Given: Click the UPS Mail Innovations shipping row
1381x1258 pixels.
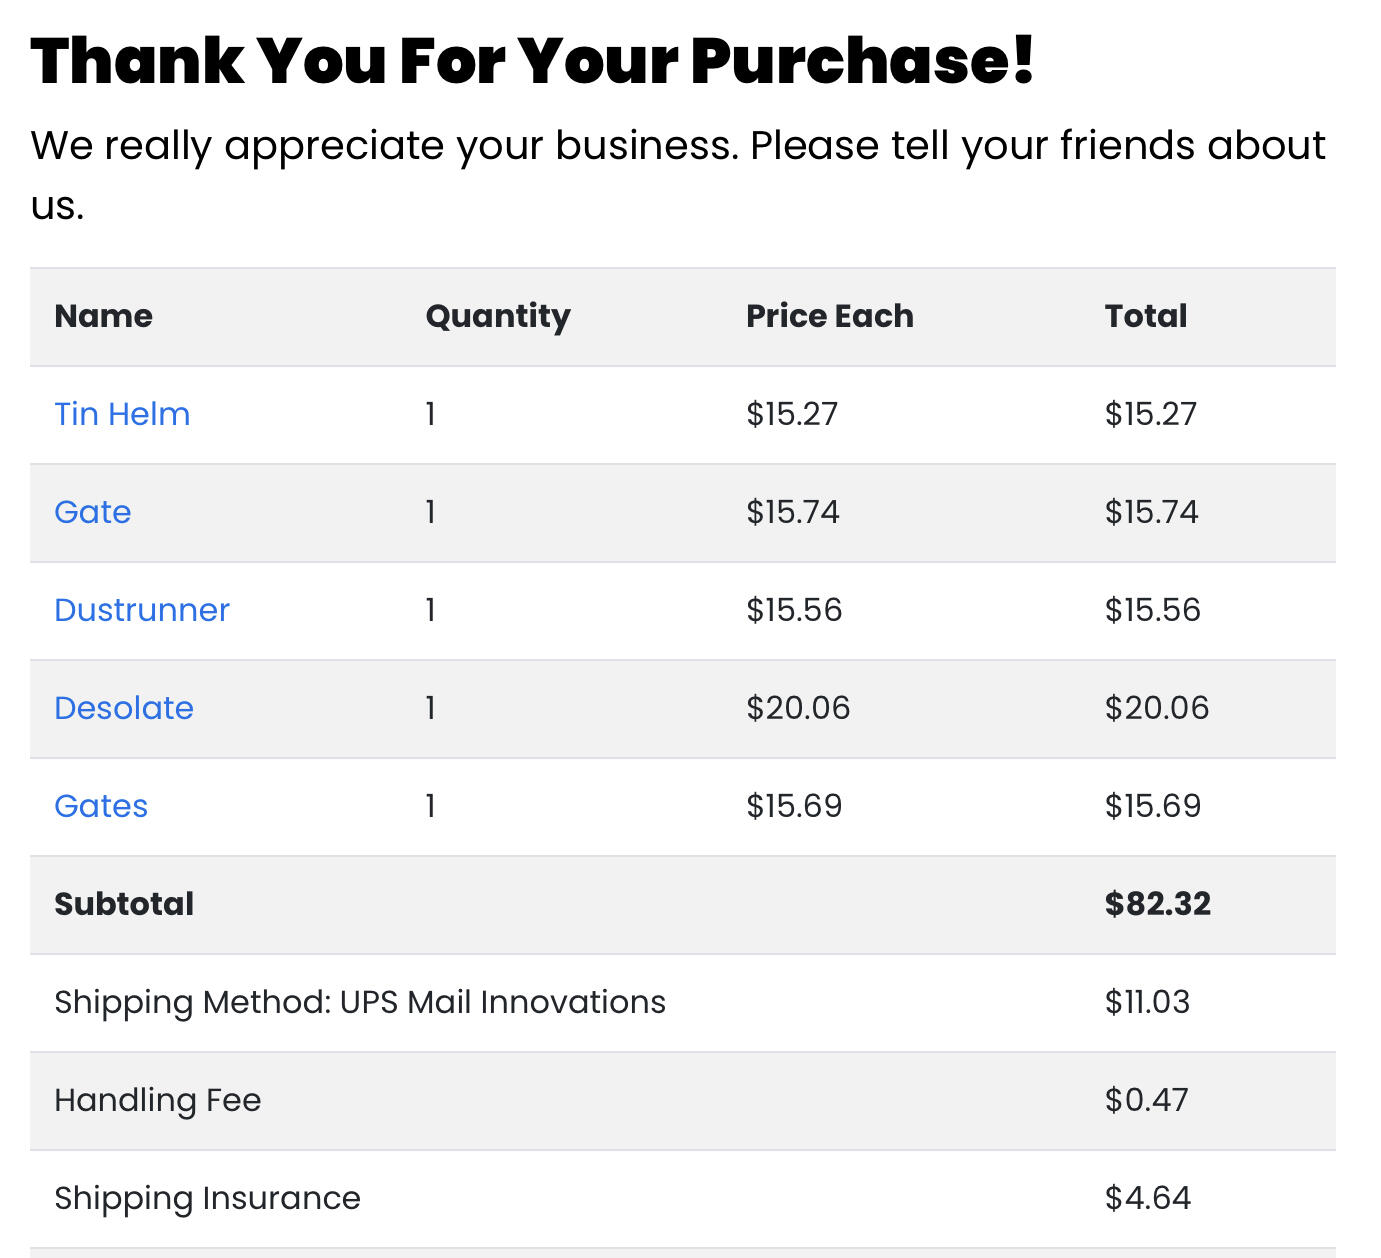Looking at the screenshot, I should [x=683, y=1002].
